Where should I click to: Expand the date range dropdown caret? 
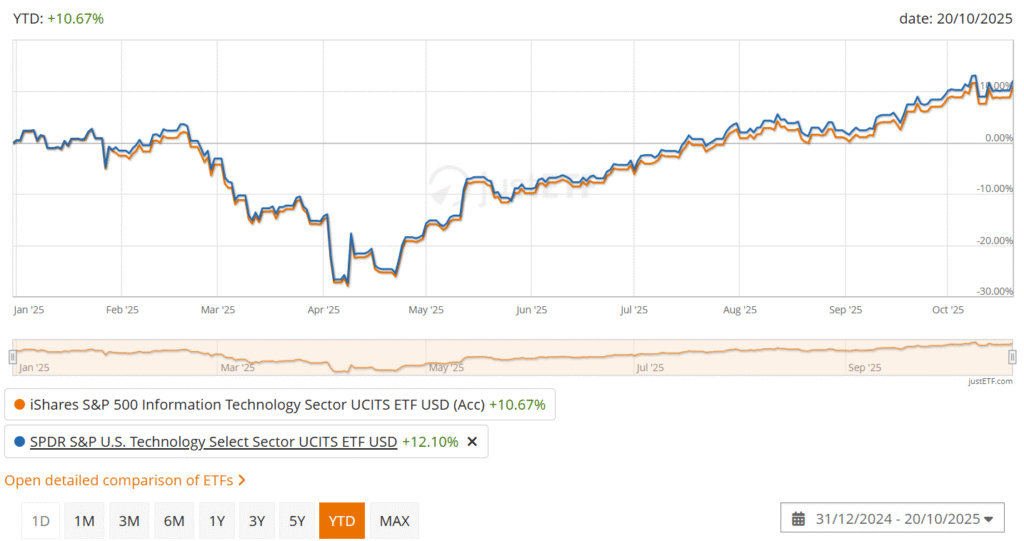(x=988, y=519)
